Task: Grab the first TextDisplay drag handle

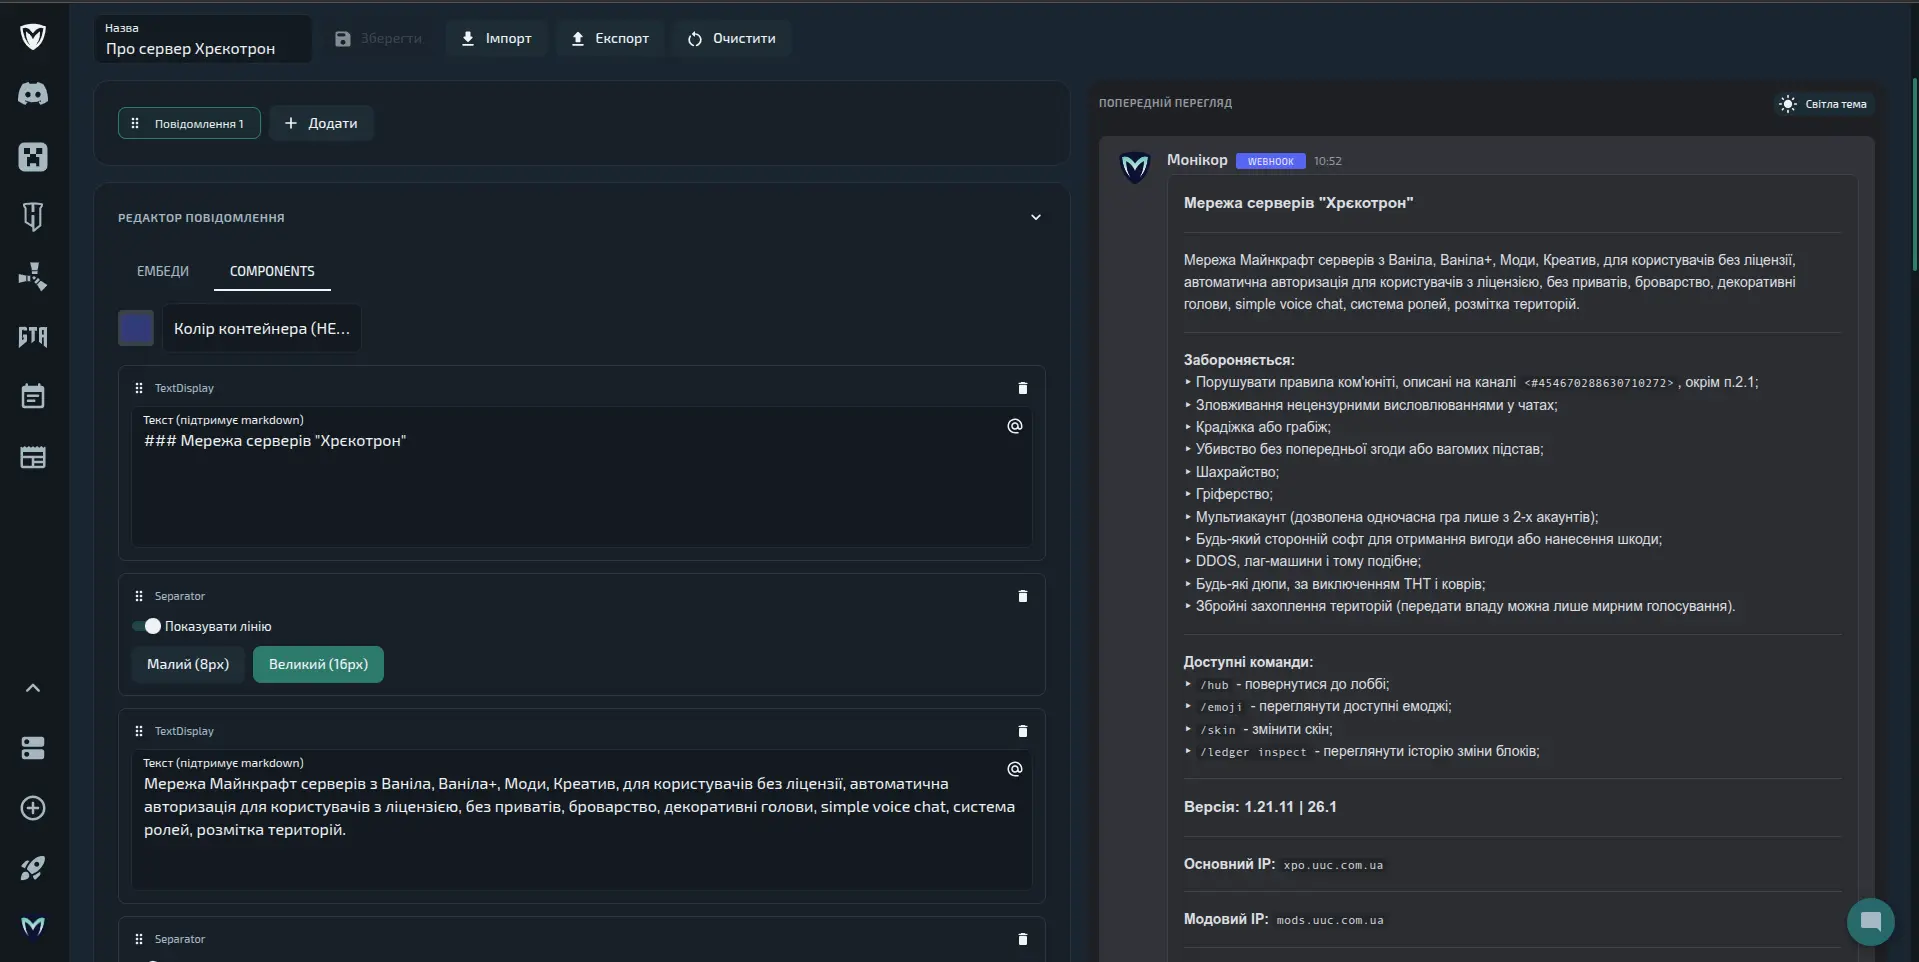Action: 139,388
